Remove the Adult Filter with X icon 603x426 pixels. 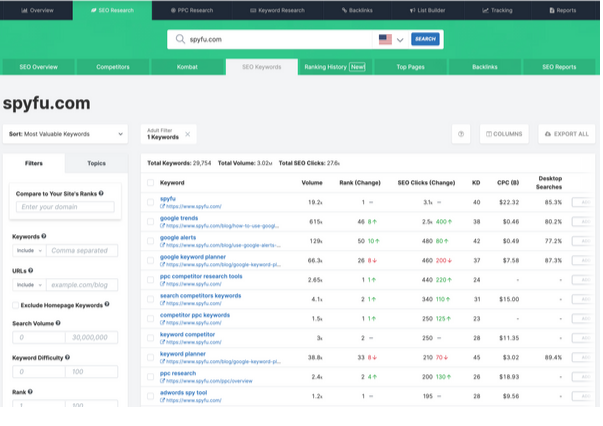point(188,134)
